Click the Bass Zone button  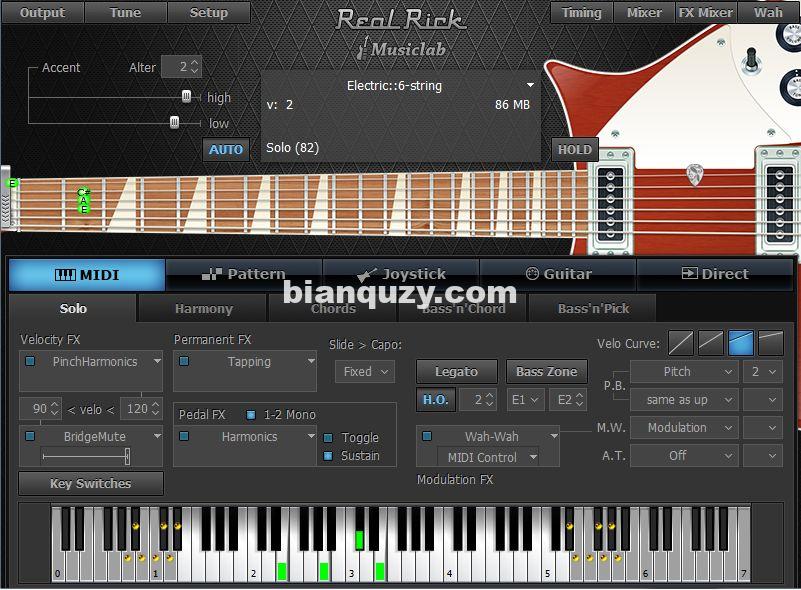click(x=547, y=371)
